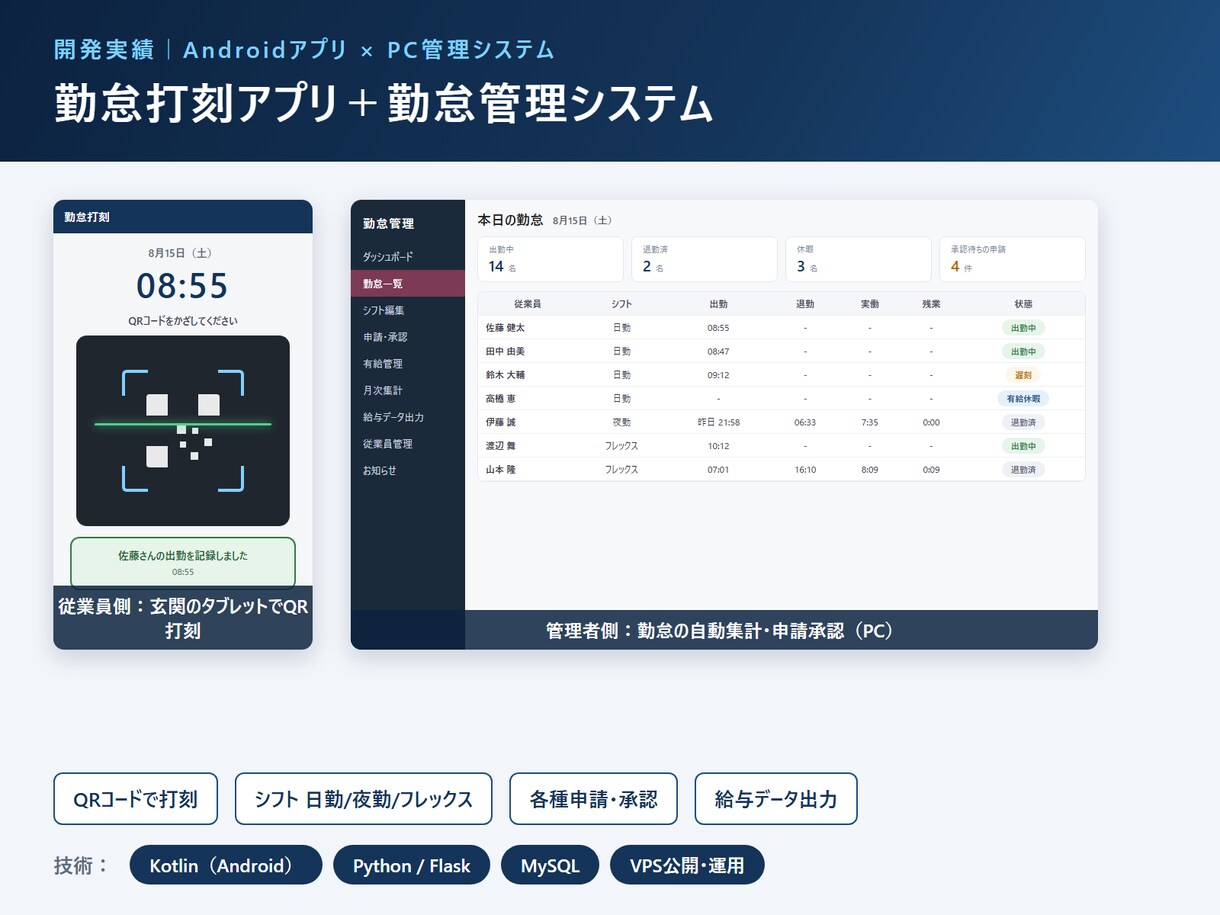
Task: Open ダッシュボード in the 勤怠管理 sidebar
Action: click(407, 257)
